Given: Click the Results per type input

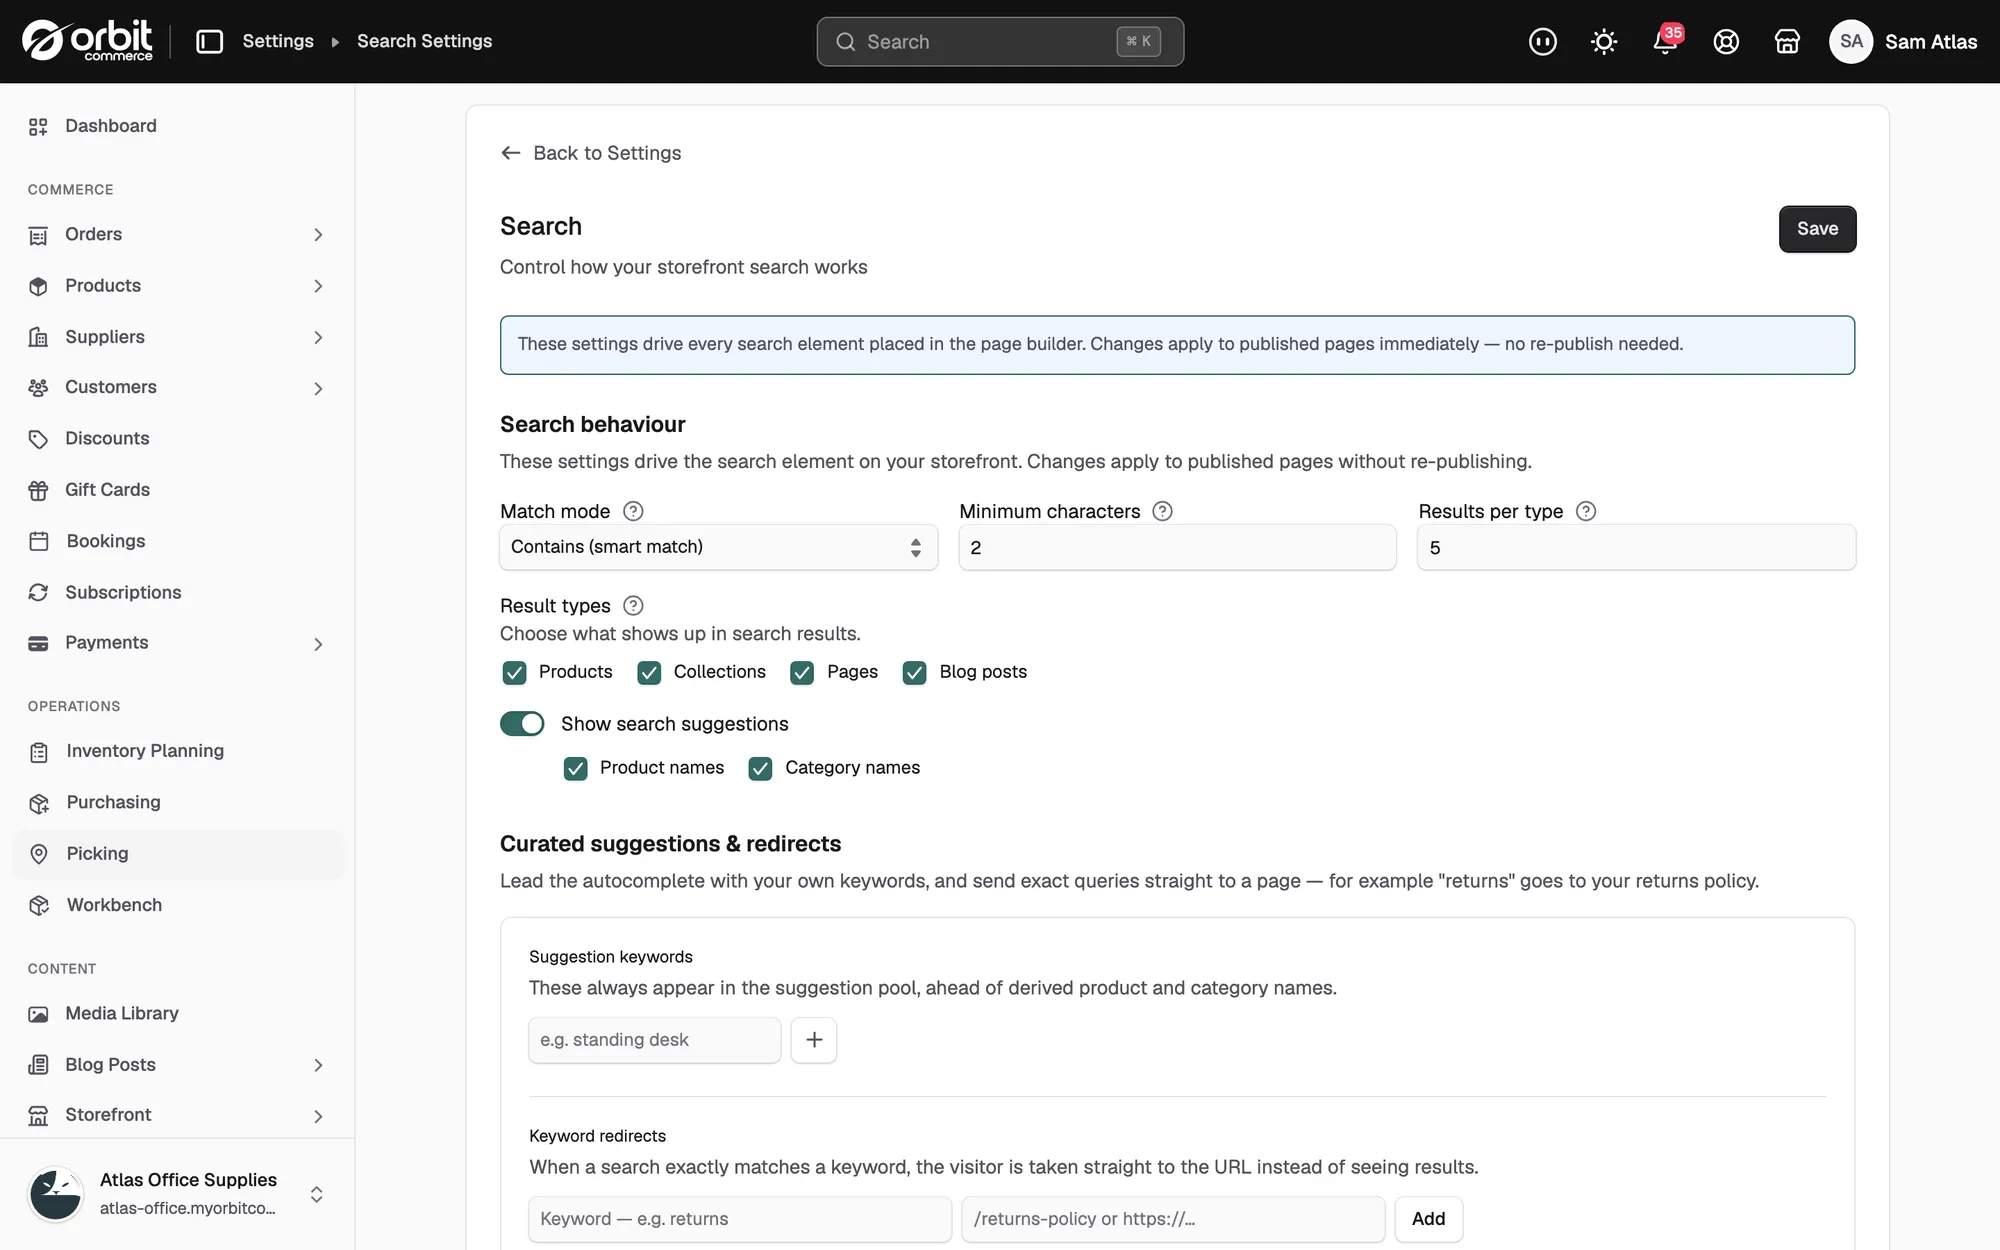Looking at the screenshot, I should (1636, 547).
